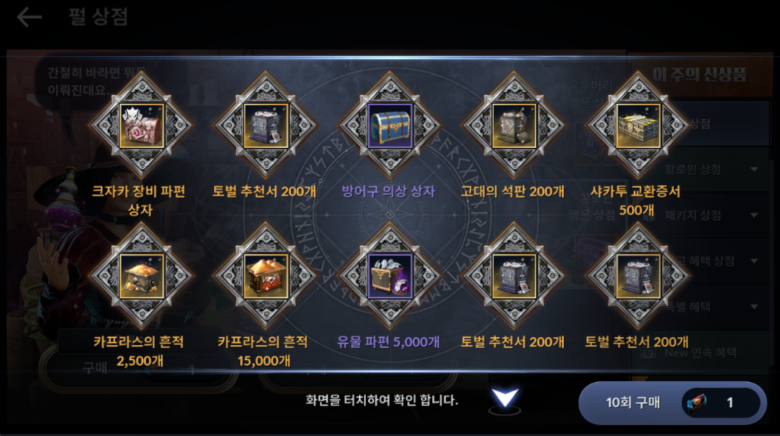Tap the 화면을 터치하여 확인 합니다 prompt
780x436 pixels.
382,400
